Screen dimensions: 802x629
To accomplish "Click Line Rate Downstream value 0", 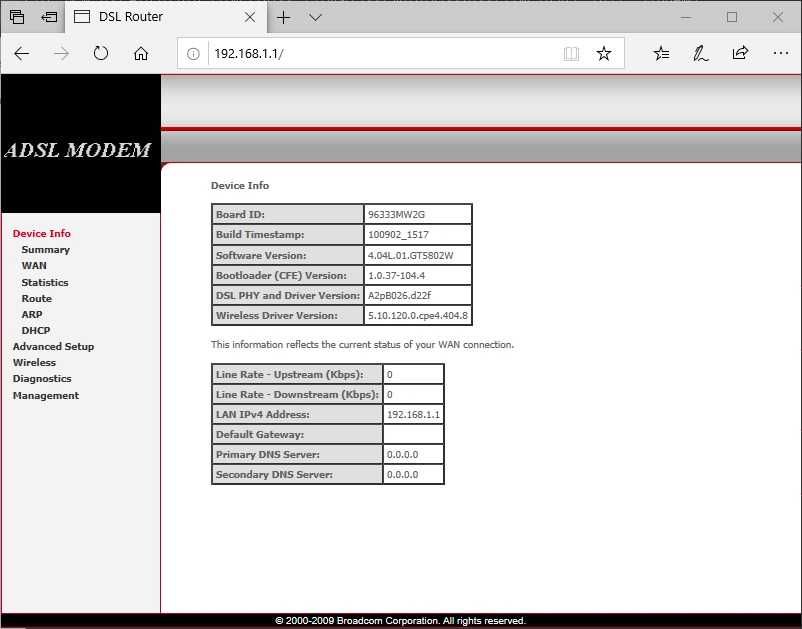I will (x=390, y=394).
